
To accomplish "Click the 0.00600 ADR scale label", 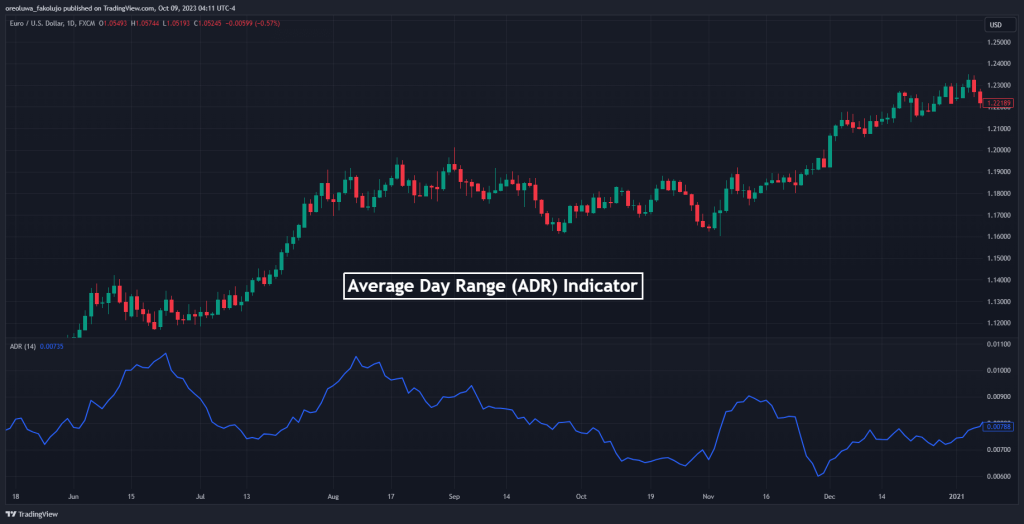I will pos(997,476).
